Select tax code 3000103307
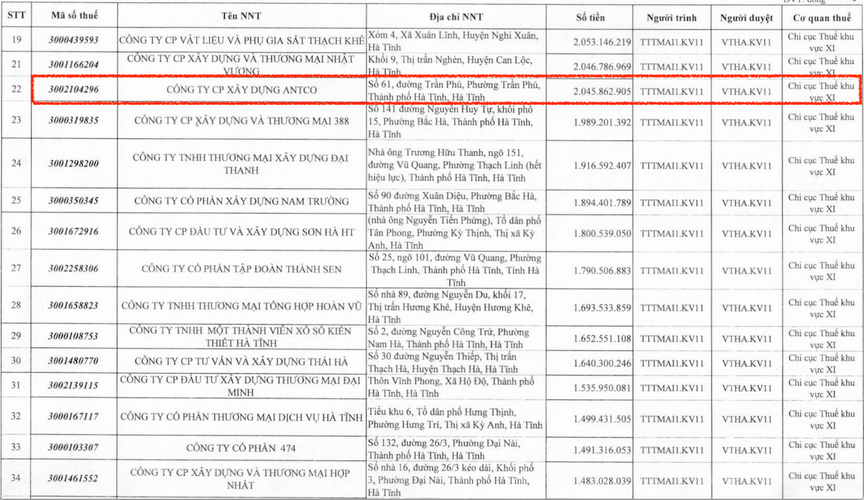The image size is (864, 500). tap(74, 447)
